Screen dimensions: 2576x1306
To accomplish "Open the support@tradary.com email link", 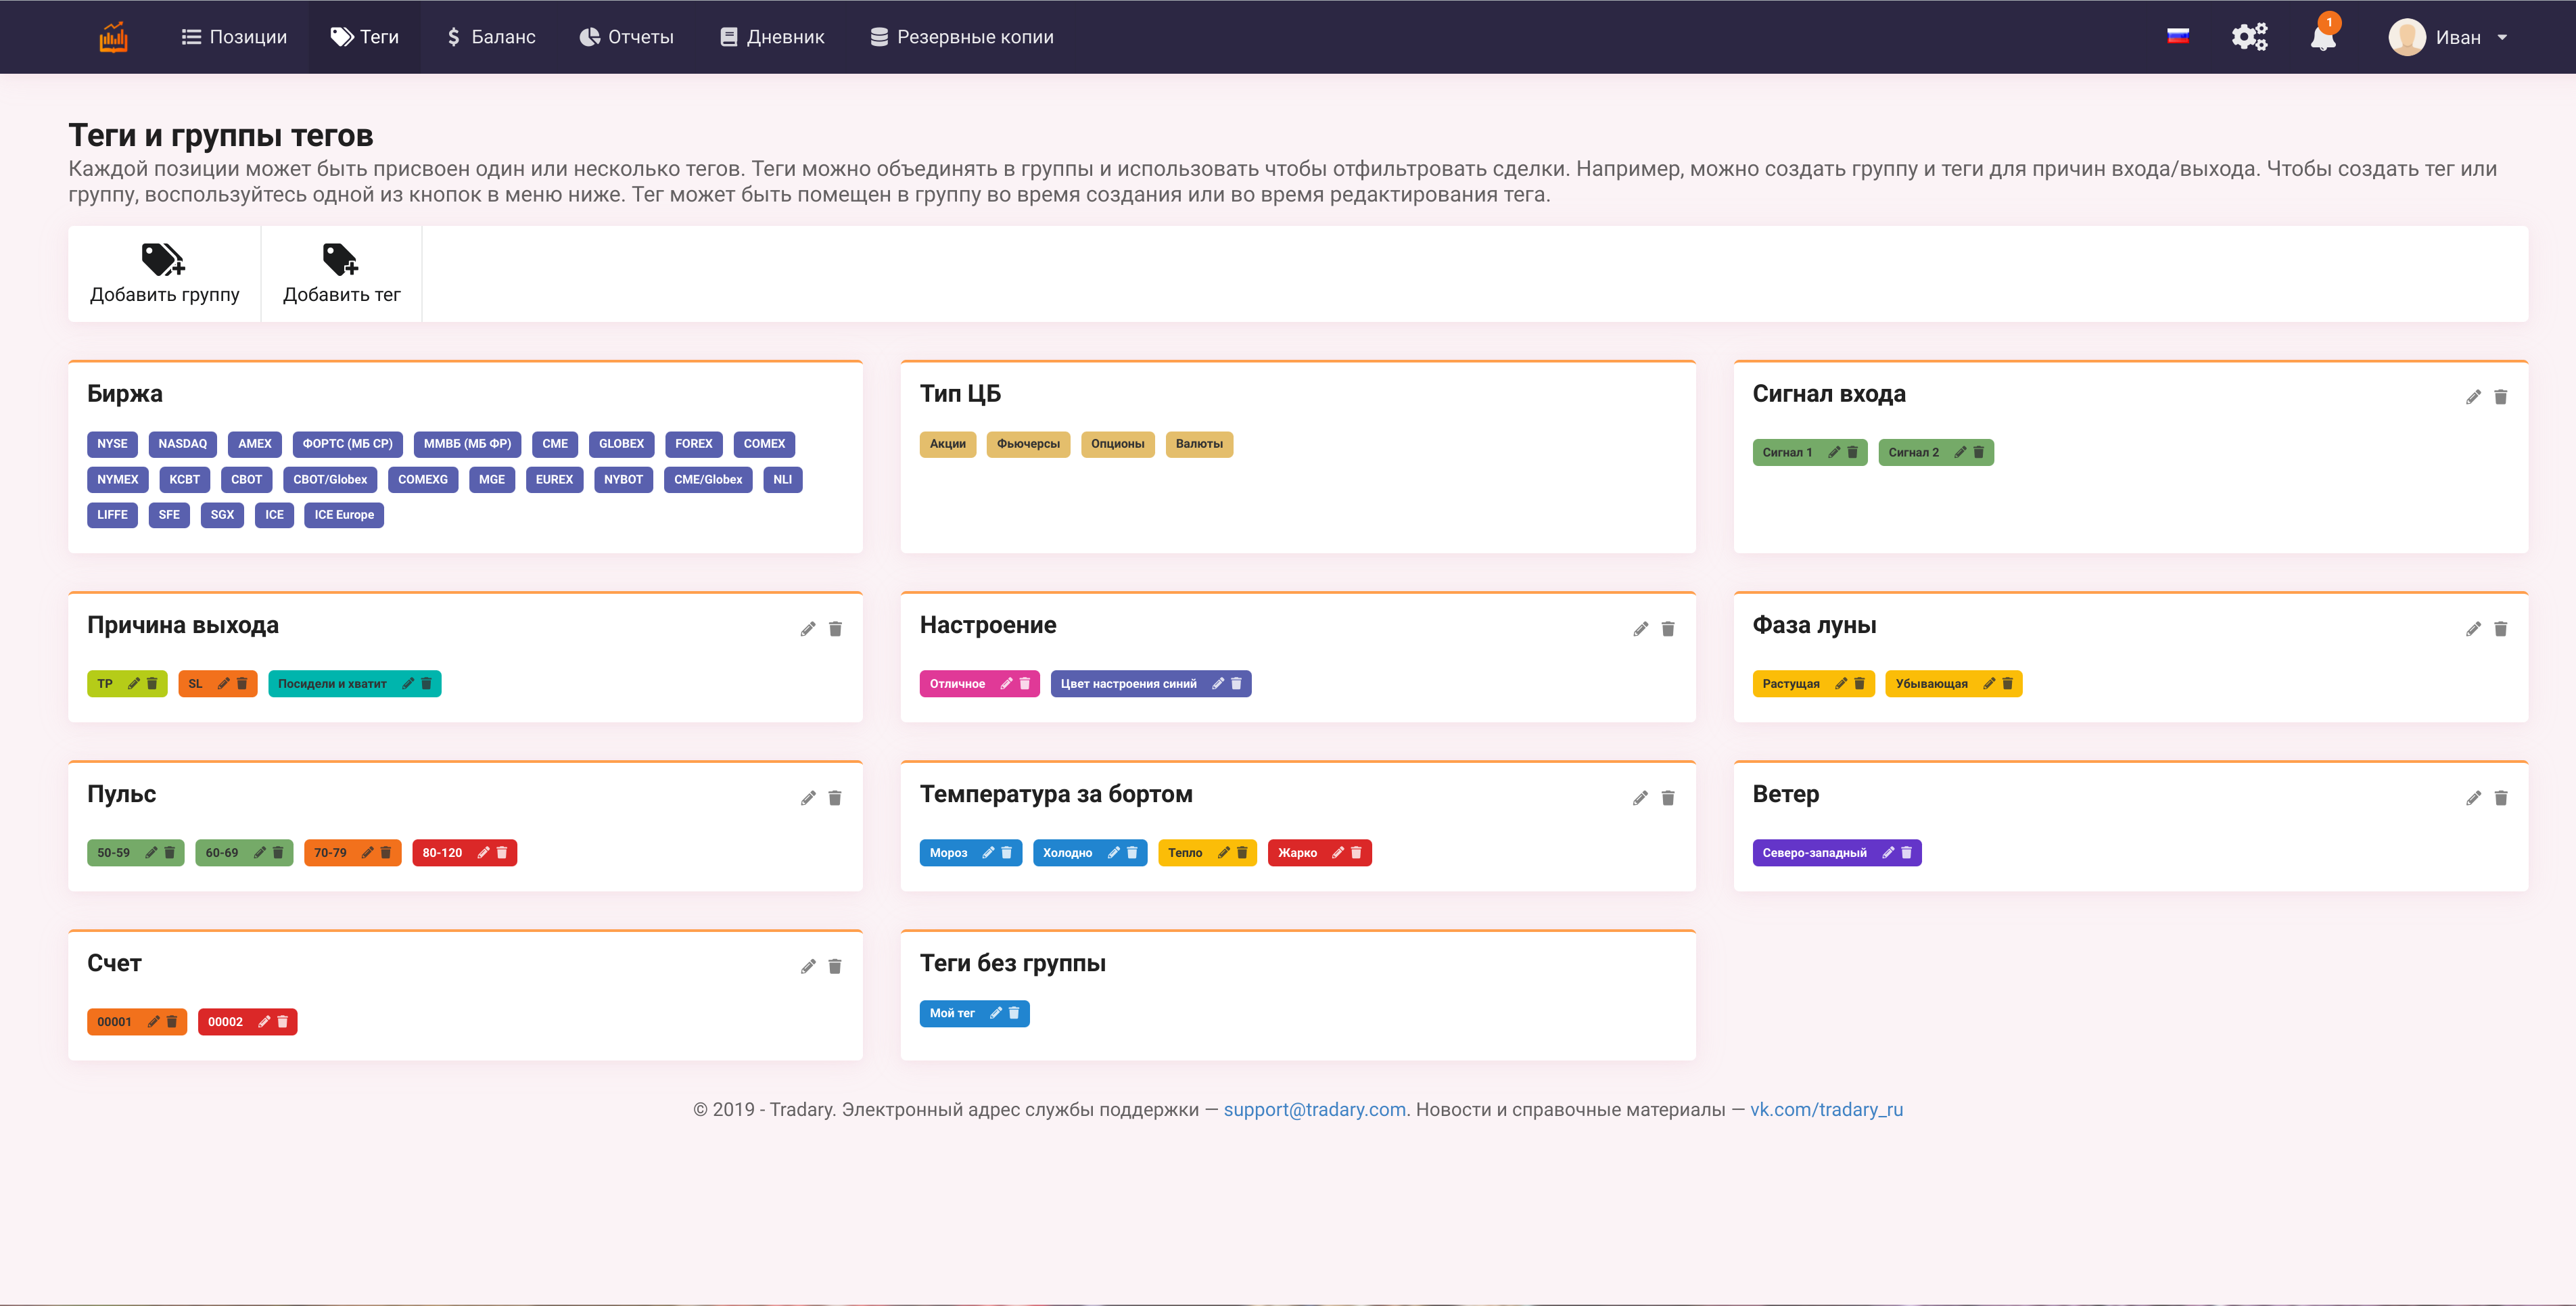I will pos(1314,1109).
